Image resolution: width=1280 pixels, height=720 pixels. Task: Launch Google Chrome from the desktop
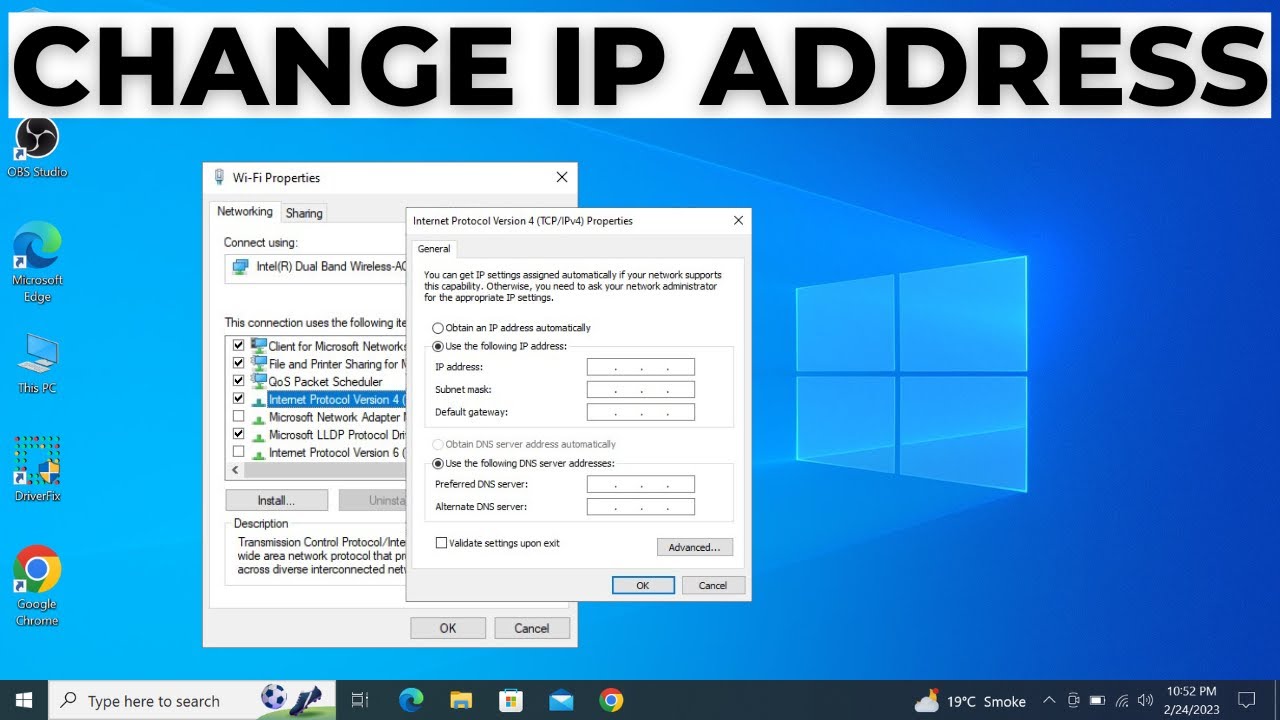[x=37, y=586]
